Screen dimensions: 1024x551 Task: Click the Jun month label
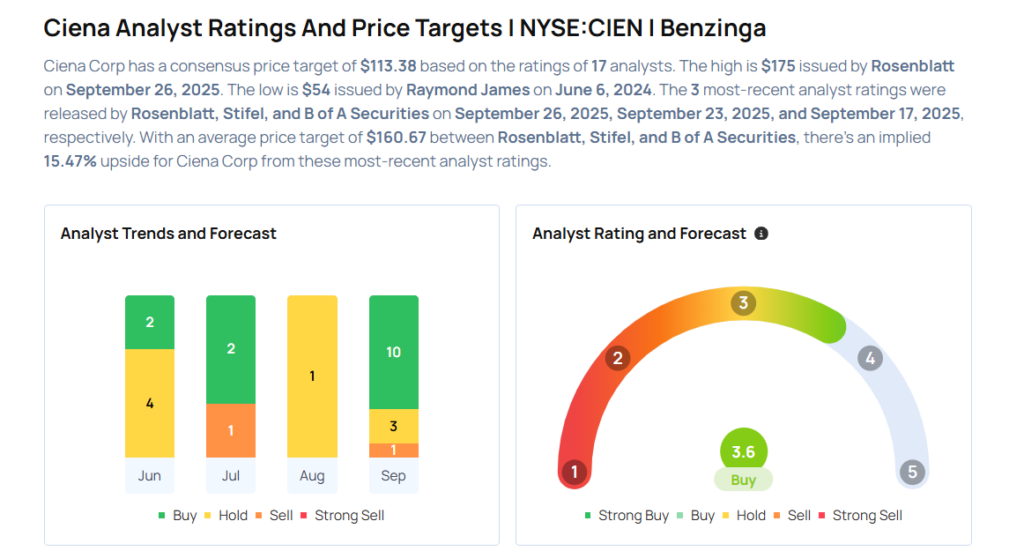pos(149,476)
